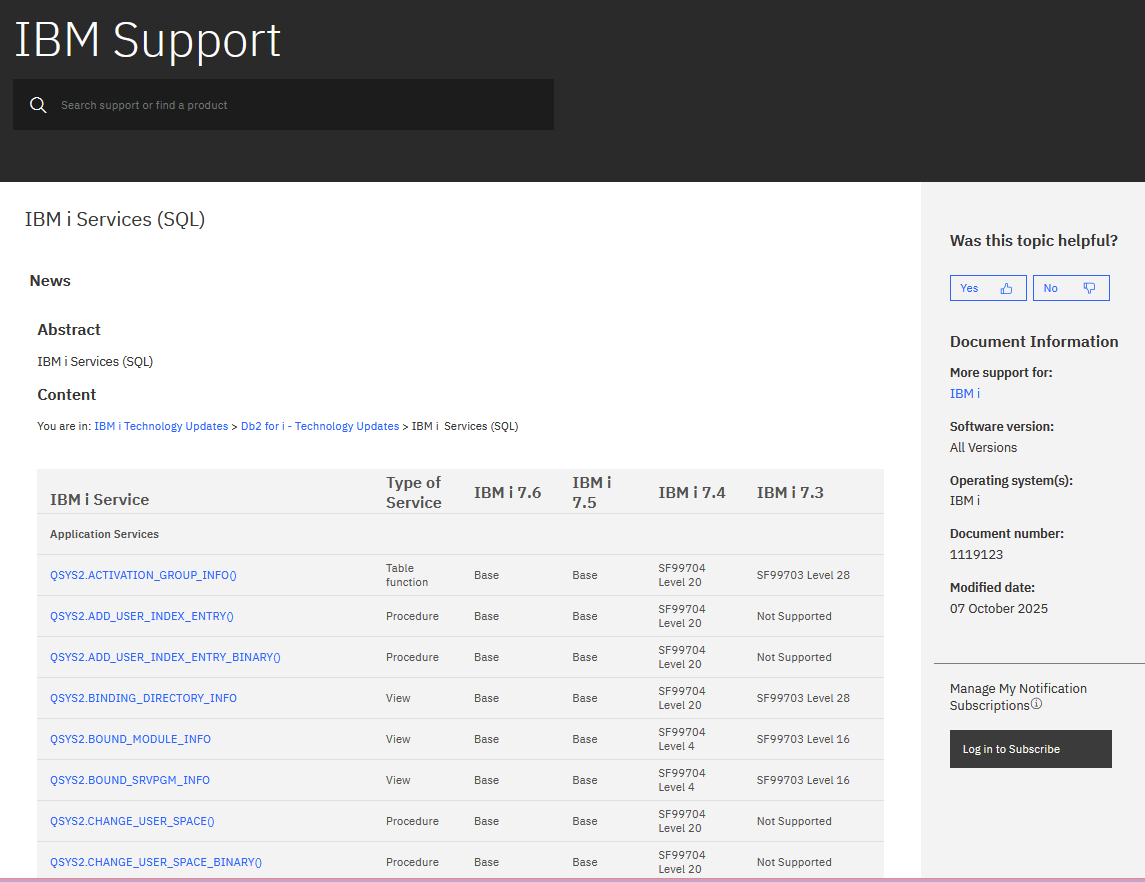This screenshot has width=1145, height=882.
Task: Open QSYS2.ACTIVATION_GROUP_INFO() link
Action: pos(143,575)
